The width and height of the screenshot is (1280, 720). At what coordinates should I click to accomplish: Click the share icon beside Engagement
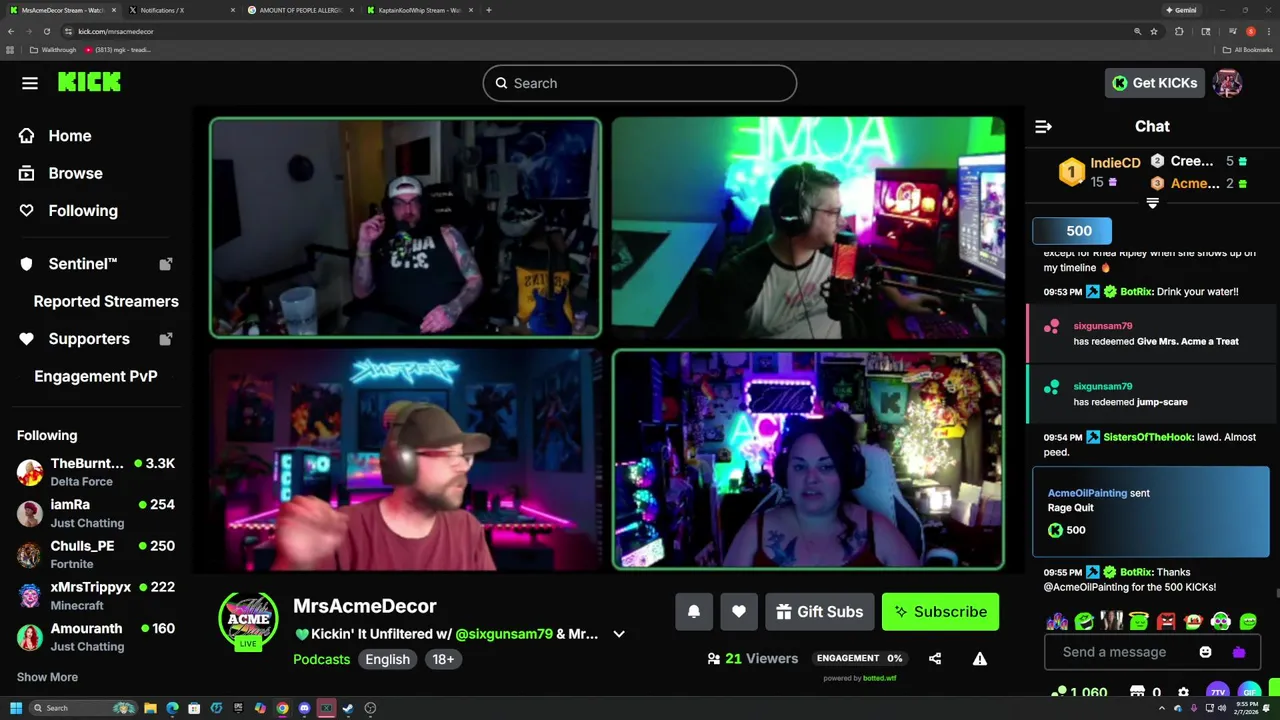pyautogui.click(x=935, y=658)
